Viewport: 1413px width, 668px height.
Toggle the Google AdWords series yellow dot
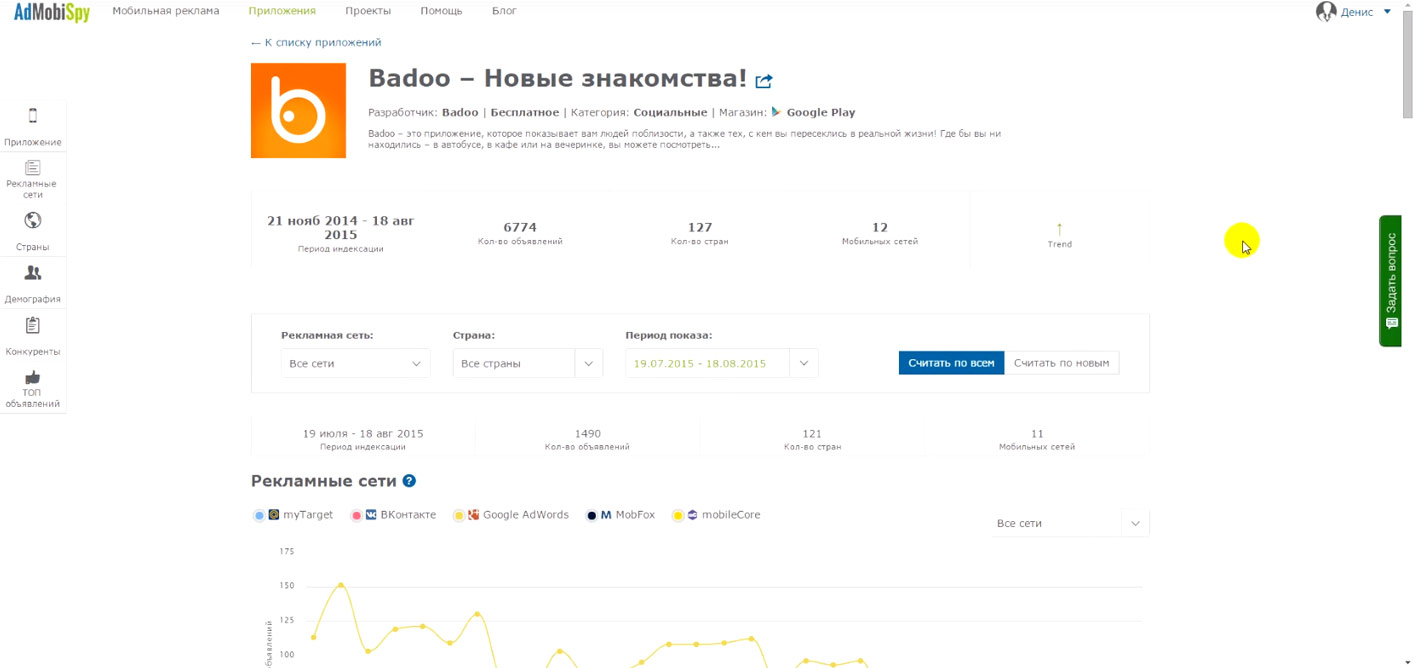click(x=459, y=516)
